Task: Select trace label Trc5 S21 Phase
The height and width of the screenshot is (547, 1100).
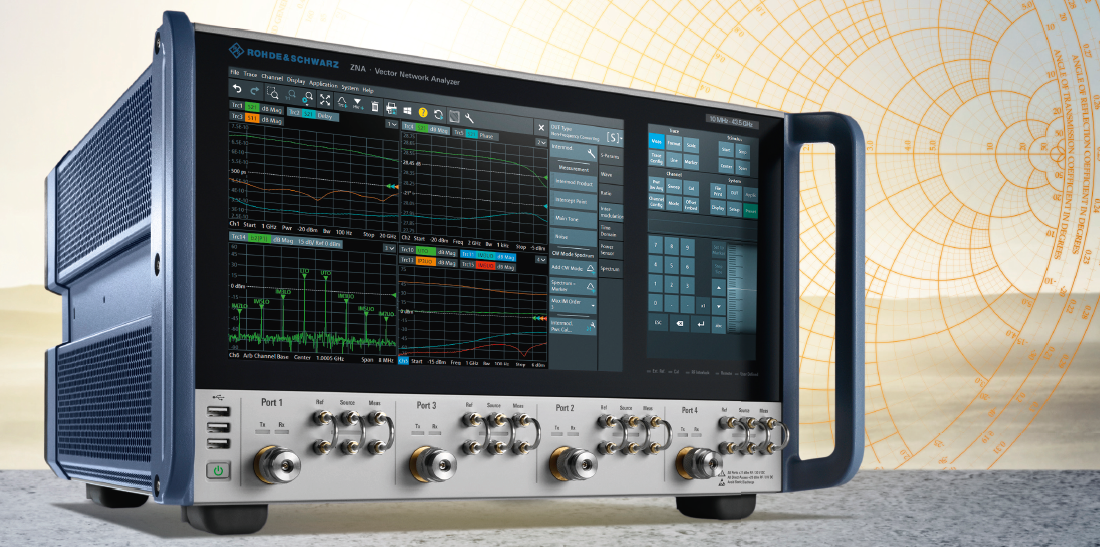Action: click(x=475, y=135)
